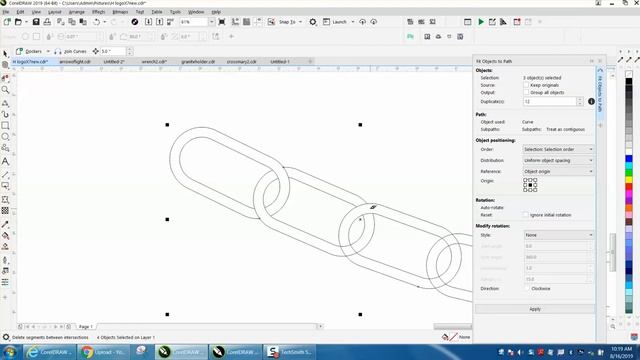Viewport: 640px width, 360px height.
Task: Expand the Snap To dropdown
Action: 301,22
